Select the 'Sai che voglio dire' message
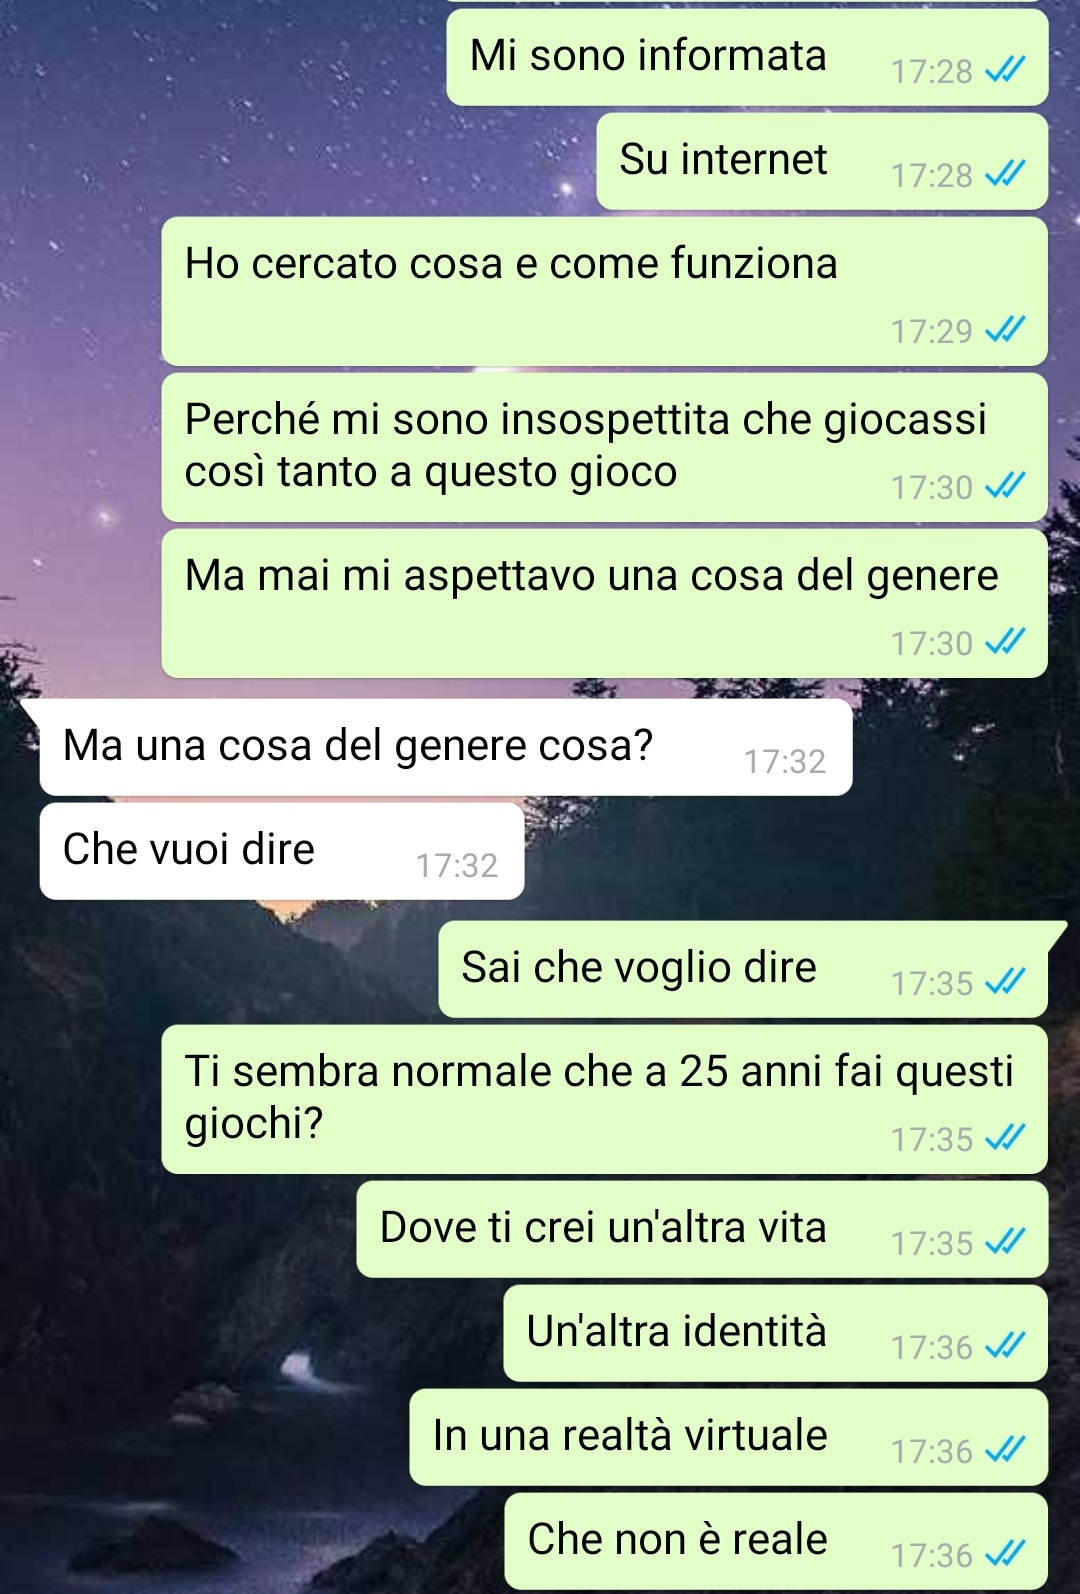The height and width of the screenshot is (1594, 1080). tap(743, 969)
